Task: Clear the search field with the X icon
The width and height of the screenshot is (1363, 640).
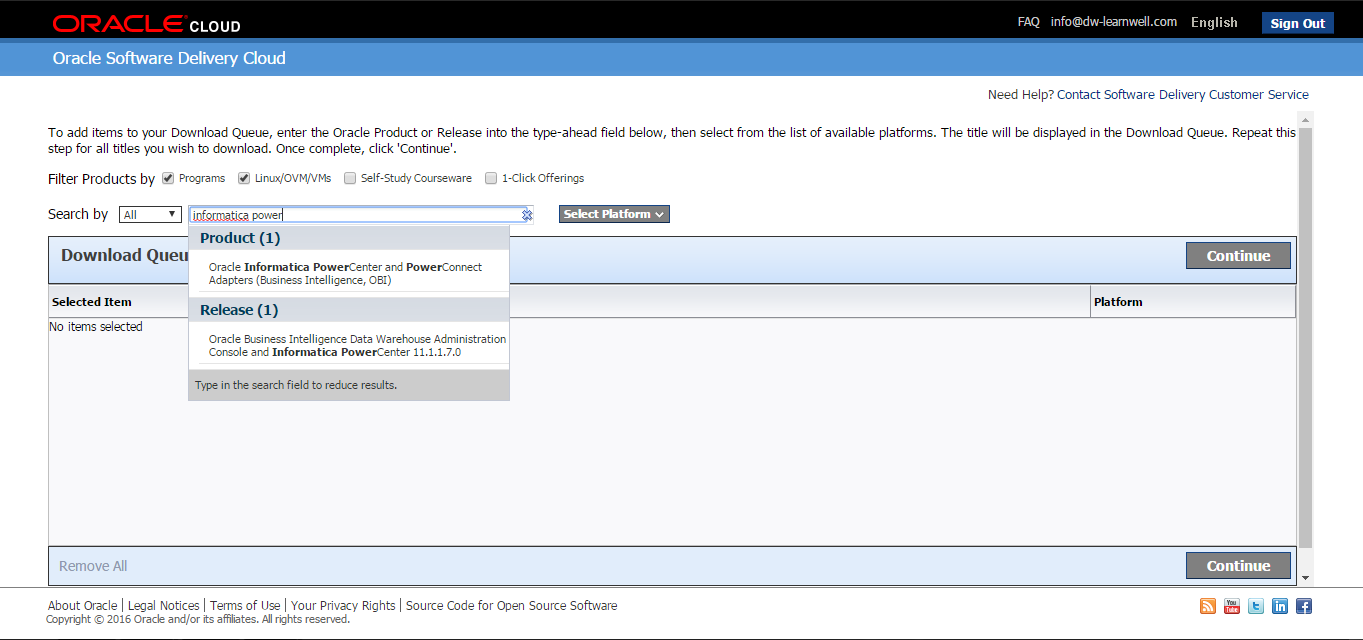Action: (x=527, y=215)
